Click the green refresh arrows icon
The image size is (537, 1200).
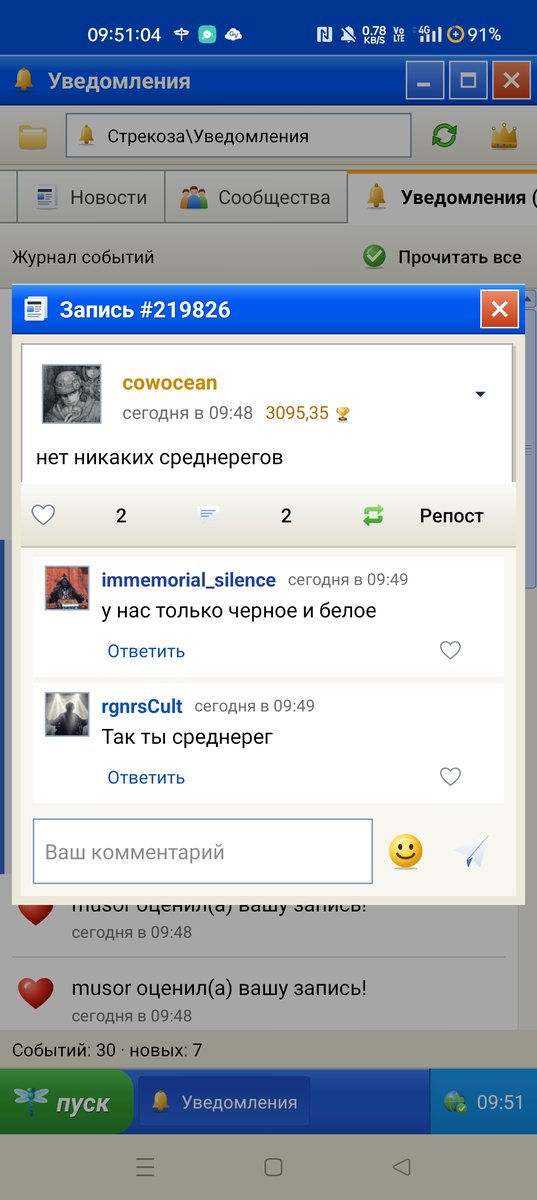444,136
